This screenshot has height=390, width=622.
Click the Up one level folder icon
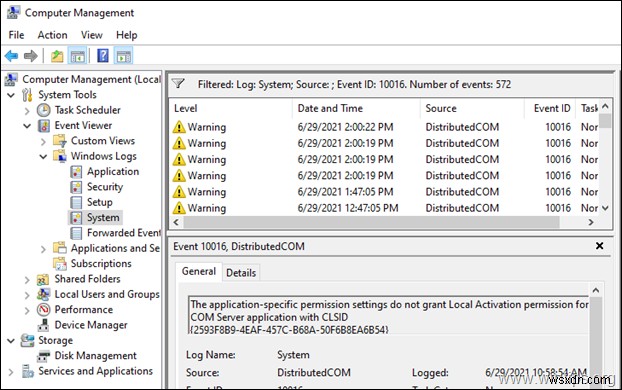coord(57,56)
